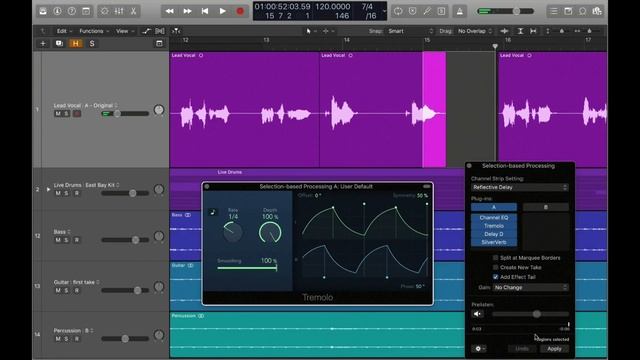Click the vertical auto zoom icon
Image resolution: width=640 pixels, height=360 pixels.
[x=520, y=31]
